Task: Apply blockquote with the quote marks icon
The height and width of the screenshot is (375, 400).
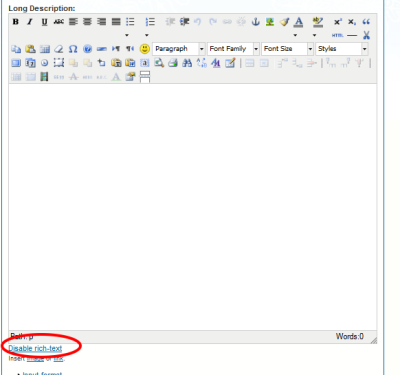Action: coord(366,22)
